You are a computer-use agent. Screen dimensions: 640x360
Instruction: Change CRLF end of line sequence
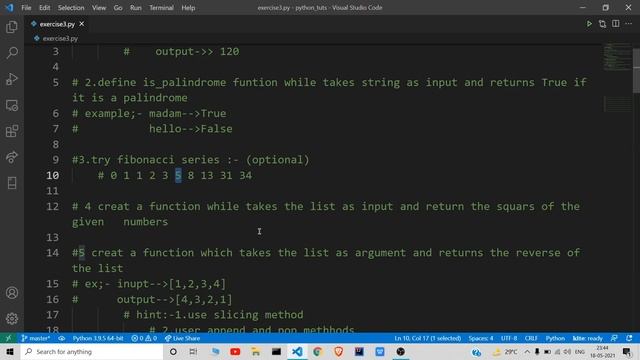[531, 338]
